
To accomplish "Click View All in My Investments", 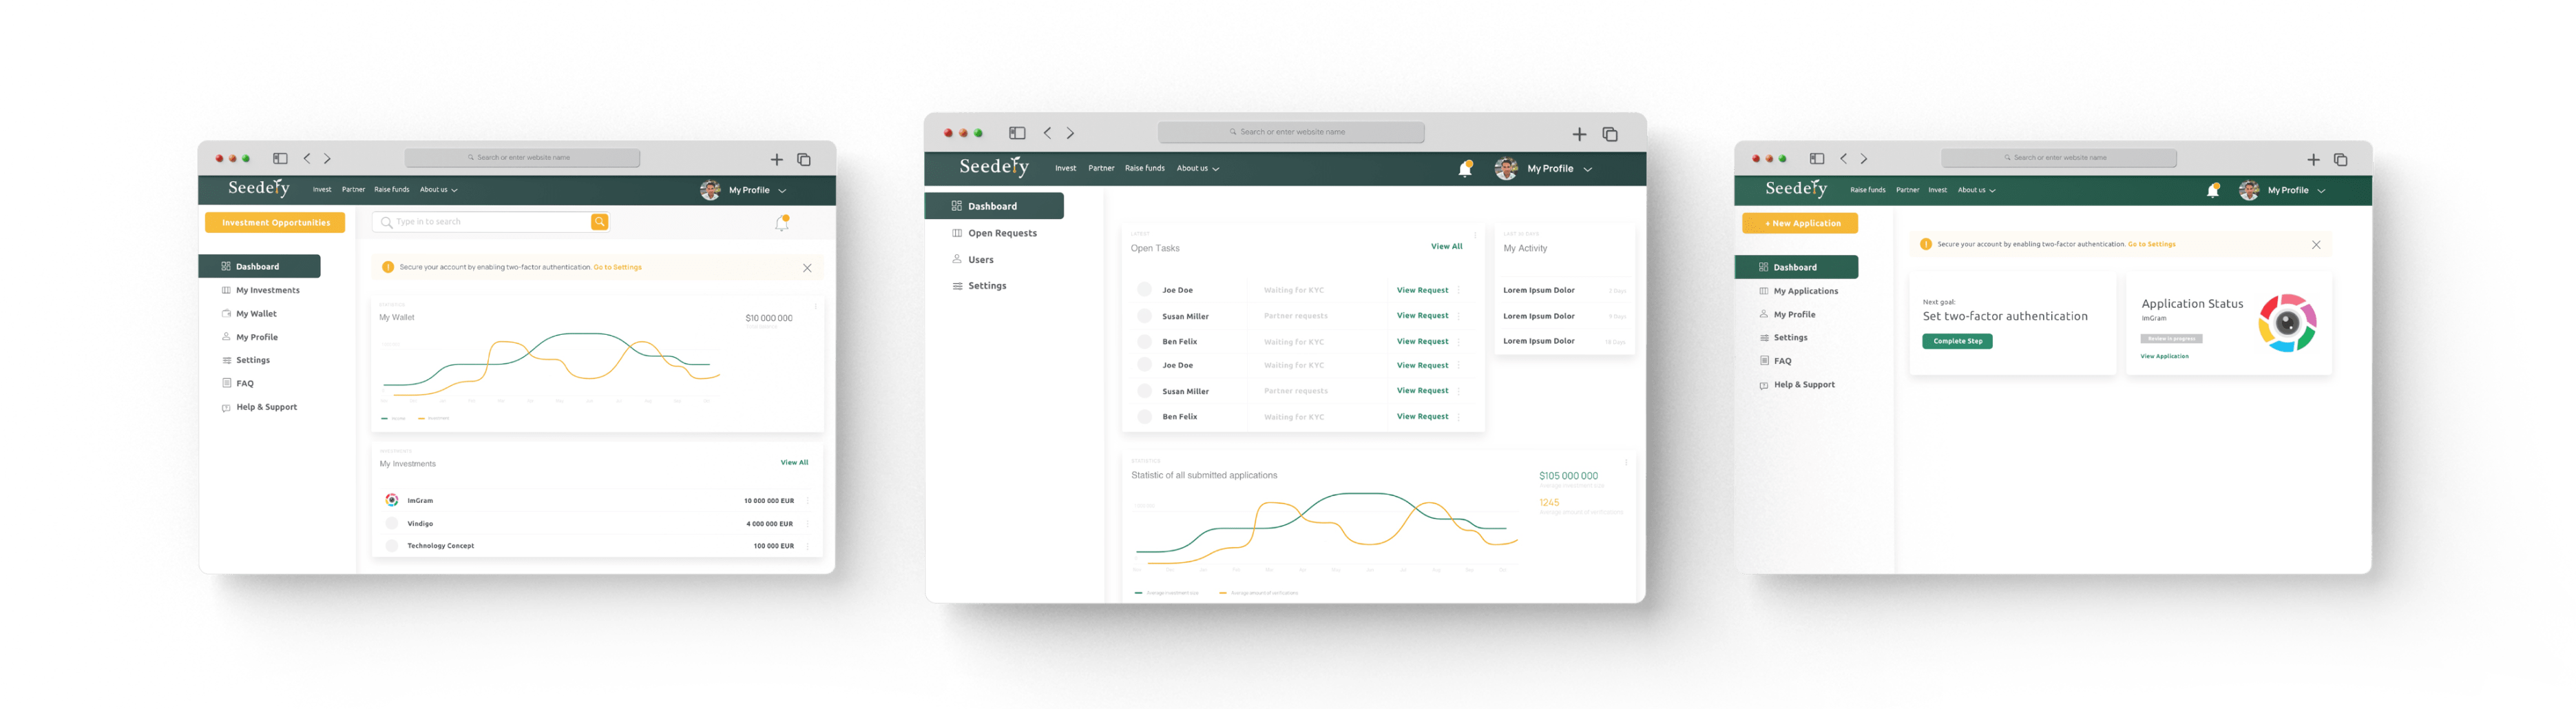I will coord(794,463).
